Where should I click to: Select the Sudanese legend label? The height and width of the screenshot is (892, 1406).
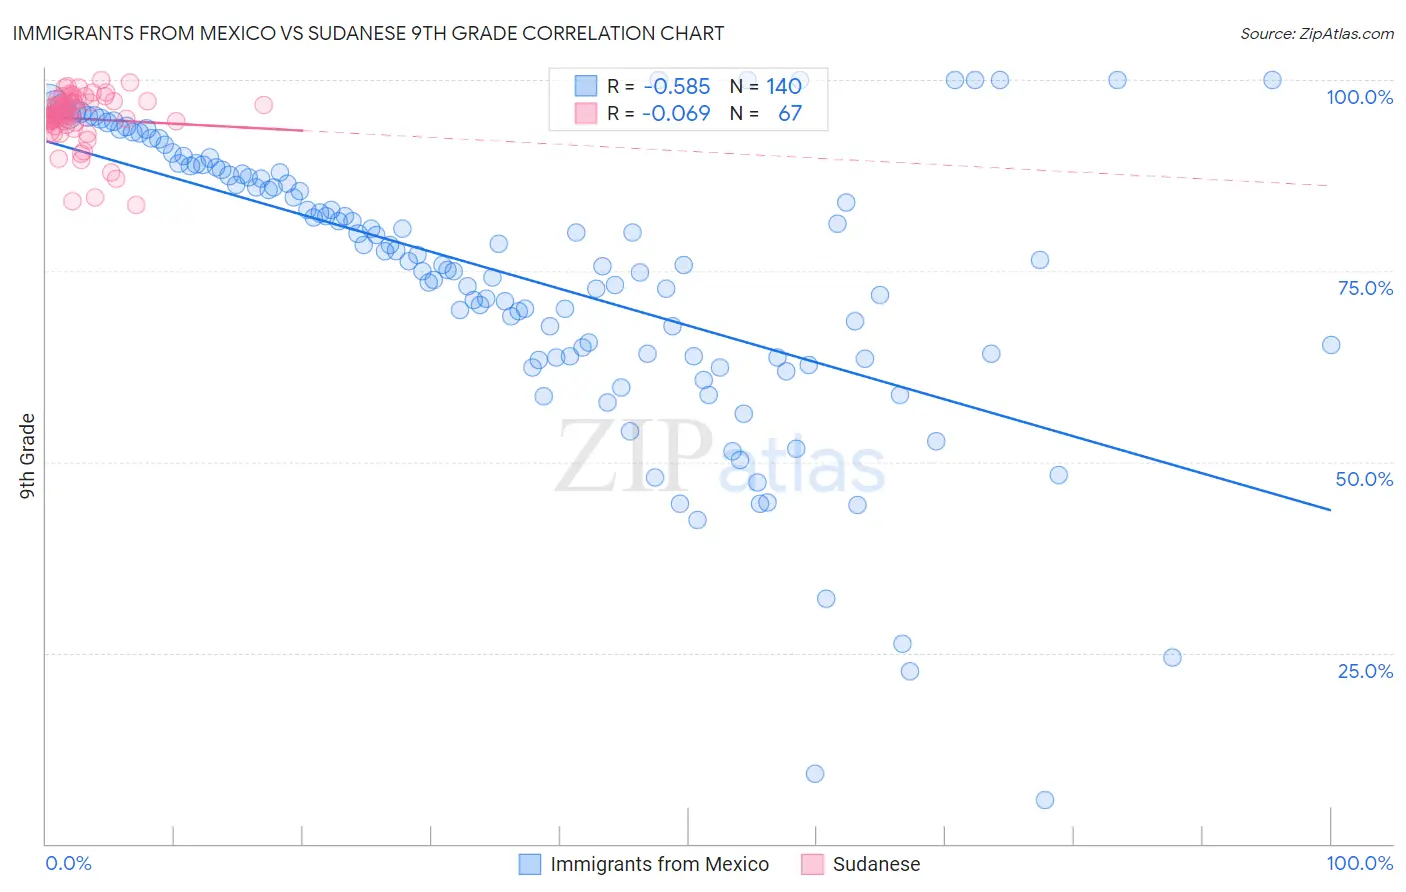point(876,864)
